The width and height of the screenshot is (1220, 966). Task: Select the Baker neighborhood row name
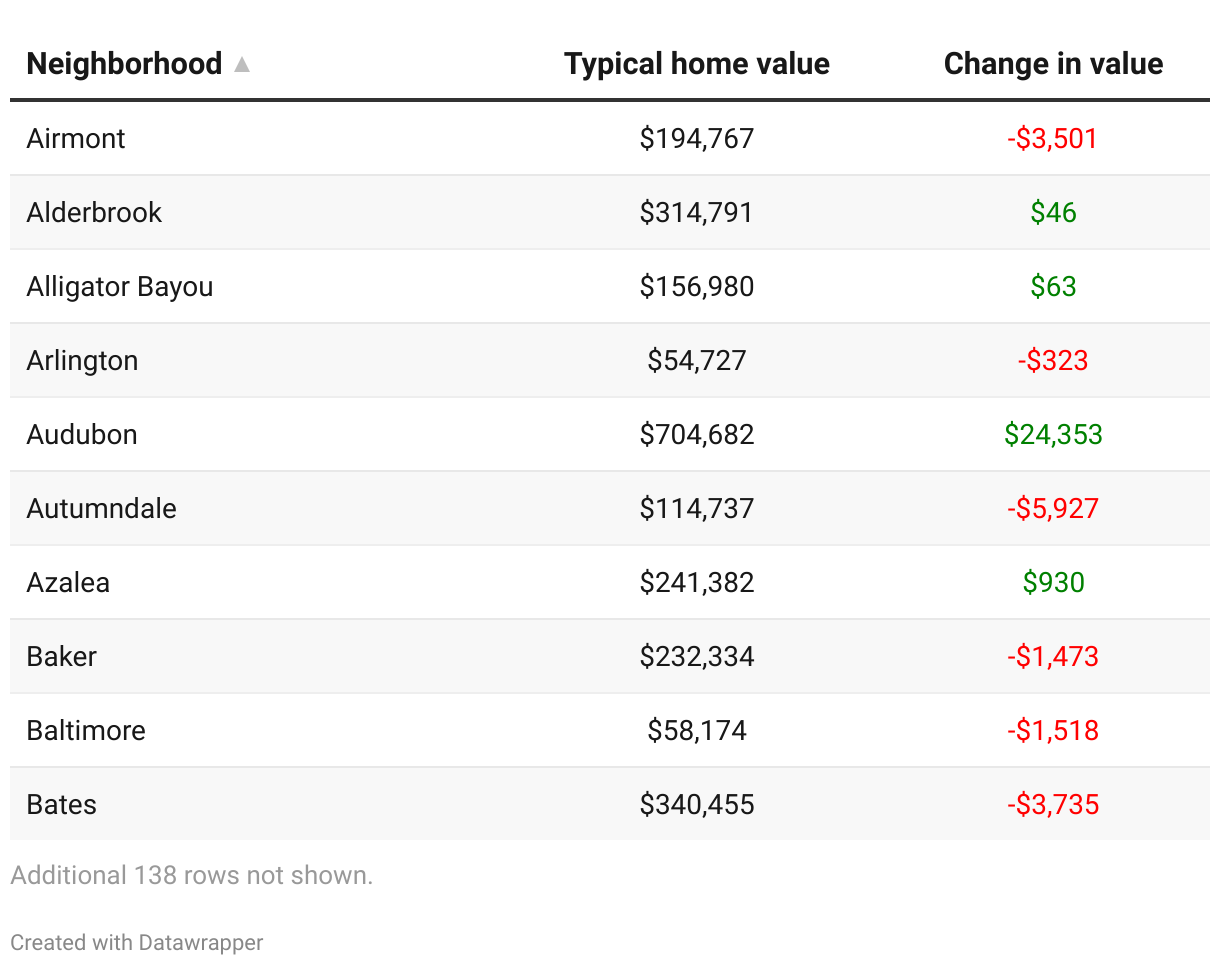[62, 656]
